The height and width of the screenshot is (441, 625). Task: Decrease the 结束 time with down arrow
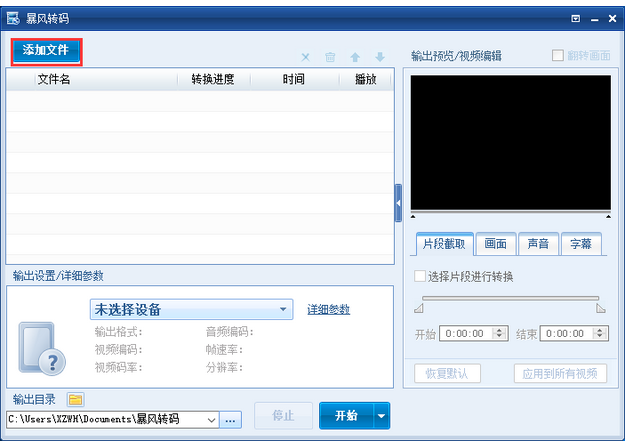tap(600, 337)
